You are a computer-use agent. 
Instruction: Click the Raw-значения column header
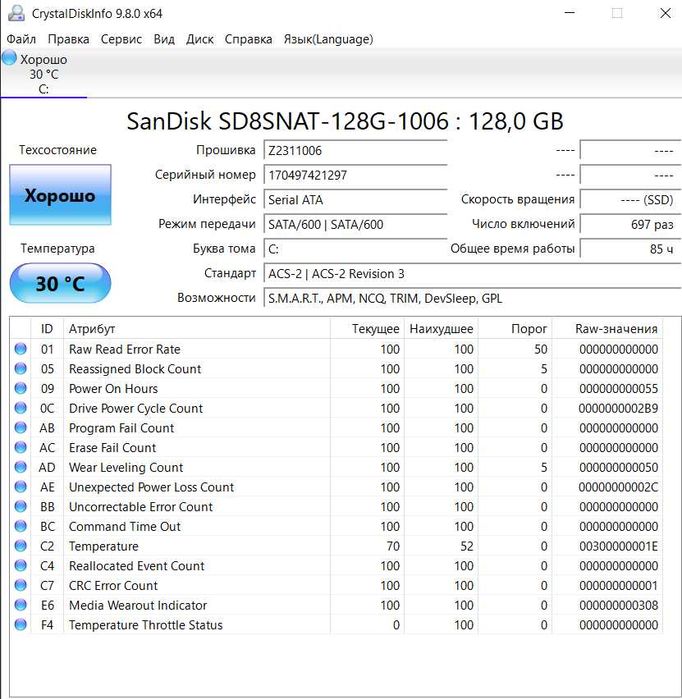[607, 329]
